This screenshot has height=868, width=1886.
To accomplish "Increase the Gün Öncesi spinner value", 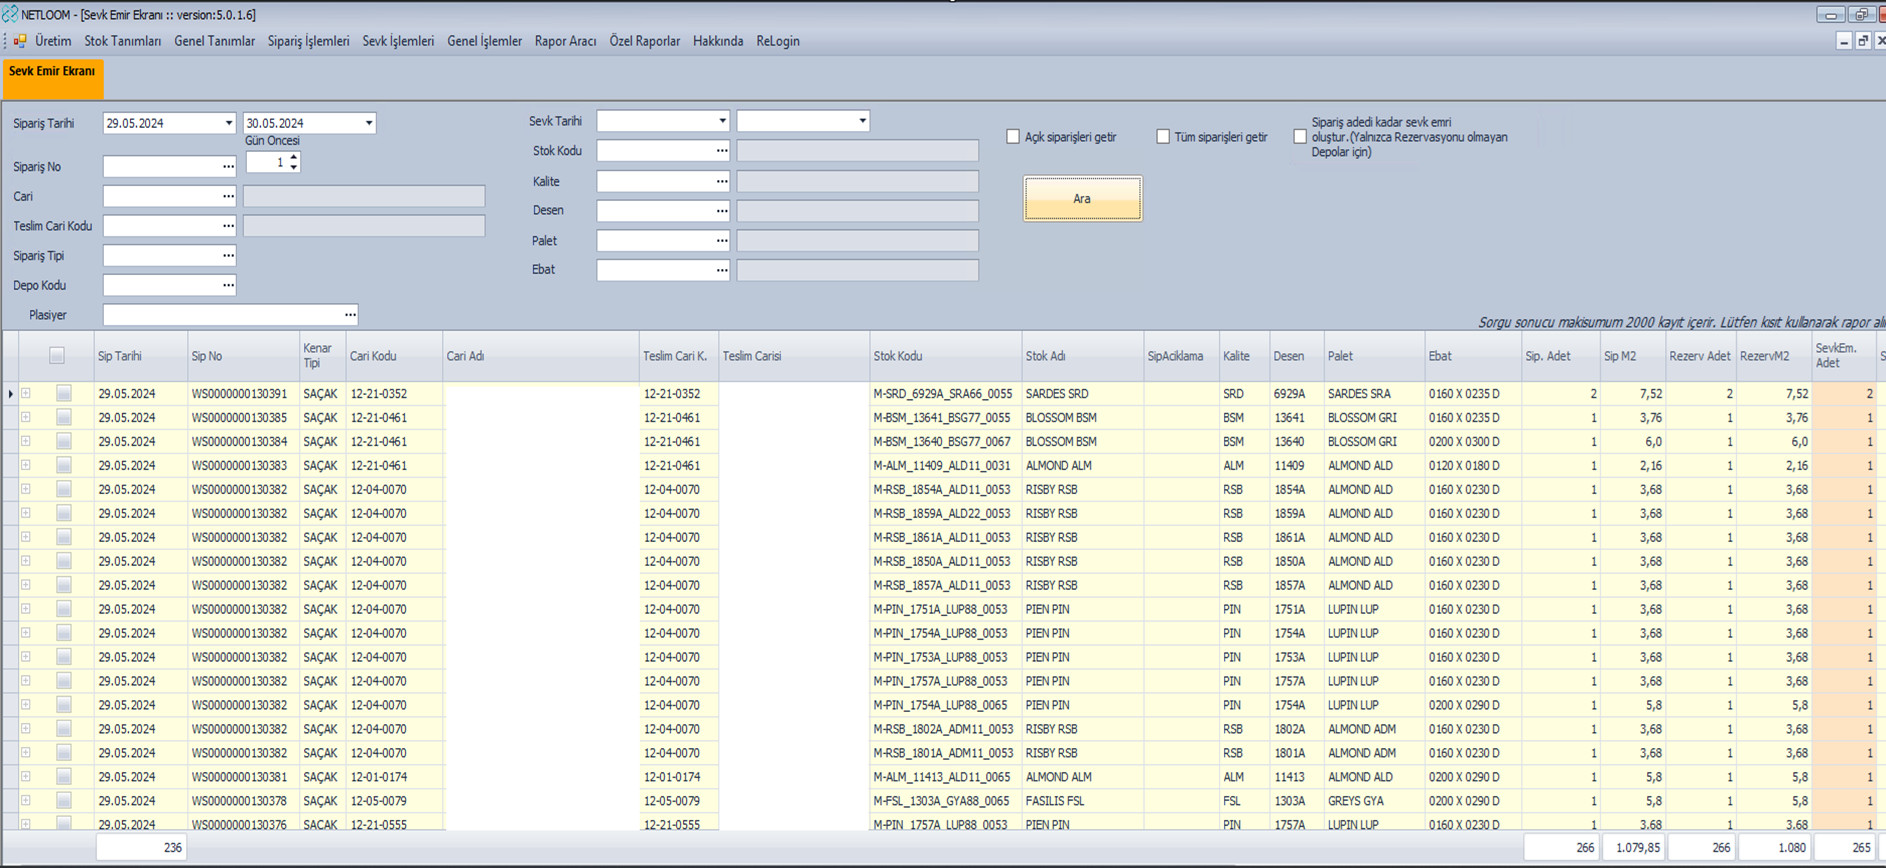I will click(293, 157).
